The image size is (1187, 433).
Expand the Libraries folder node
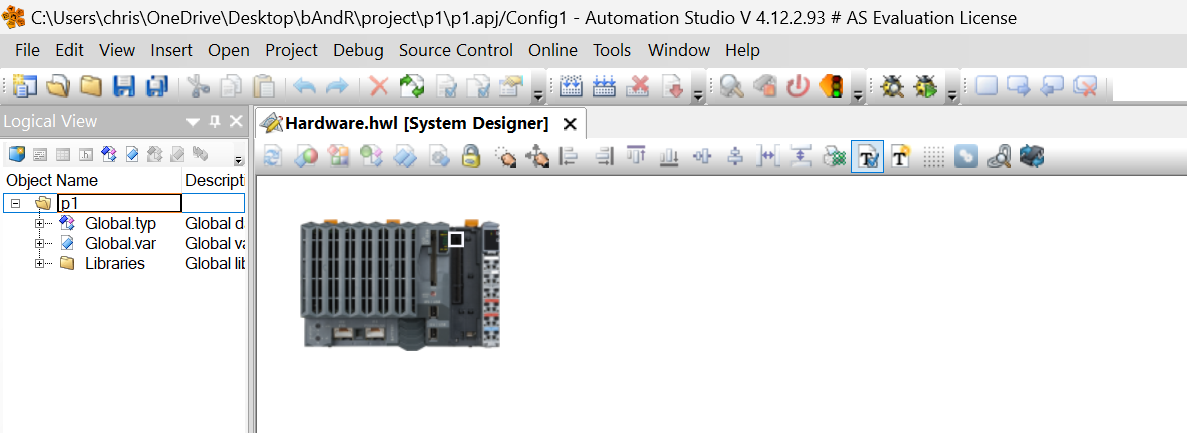(x=39, y=263)
